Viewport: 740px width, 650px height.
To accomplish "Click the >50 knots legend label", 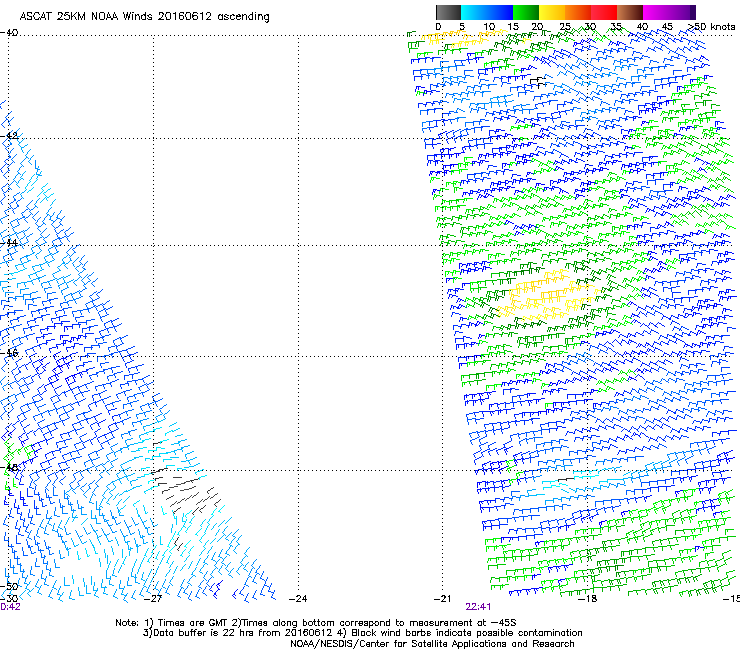I will tap(711, 27).
